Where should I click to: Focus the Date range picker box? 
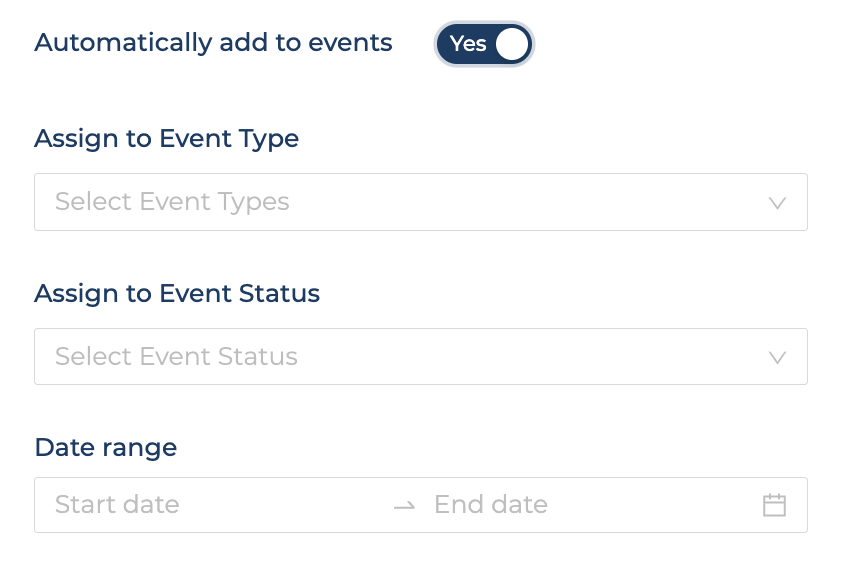[x=421, y=505]
